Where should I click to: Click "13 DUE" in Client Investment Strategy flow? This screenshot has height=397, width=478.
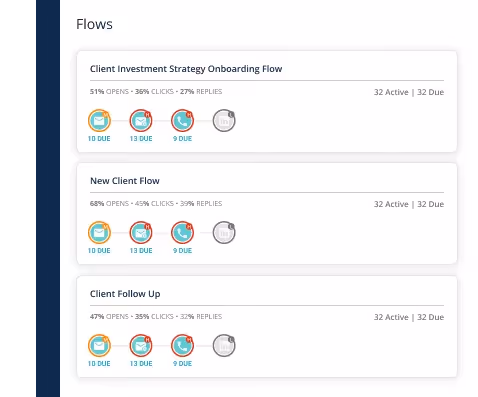(141, 139)
